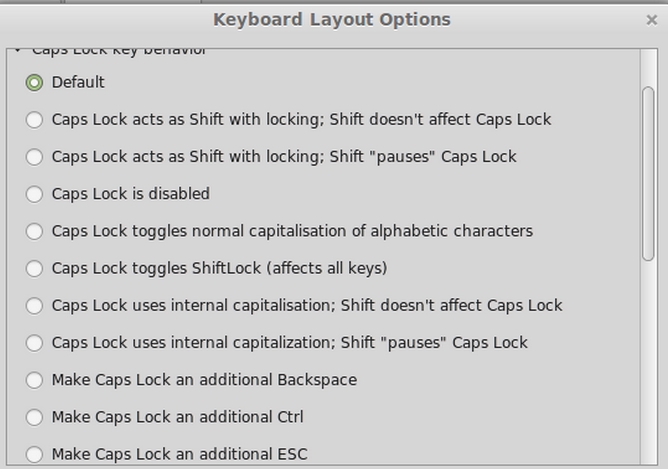Close the Keyboard Layout Options dialog
This screenshot has width=668, height=469.
coord(652,19)
